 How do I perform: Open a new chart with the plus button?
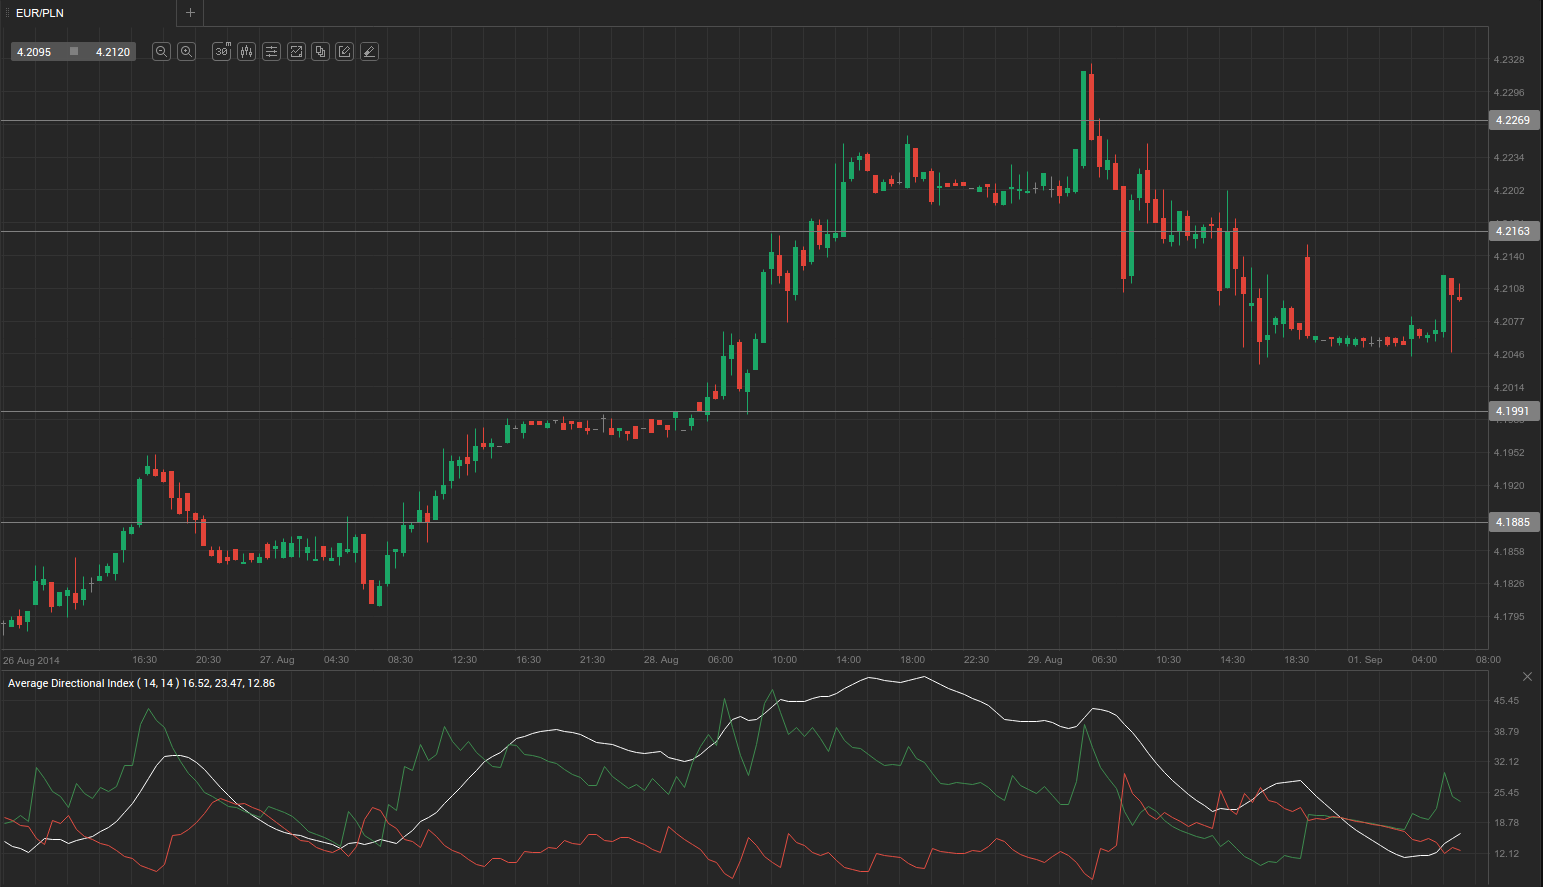190,13
